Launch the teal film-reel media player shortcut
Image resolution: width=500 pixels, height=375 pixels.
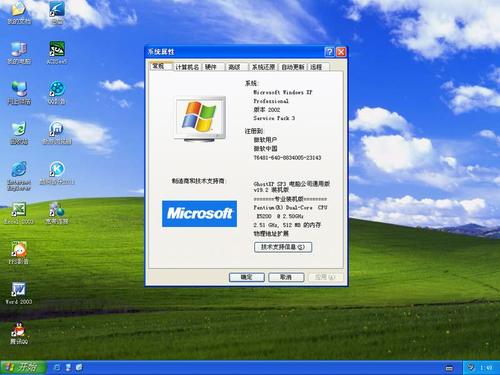click(x=57, y=93)
